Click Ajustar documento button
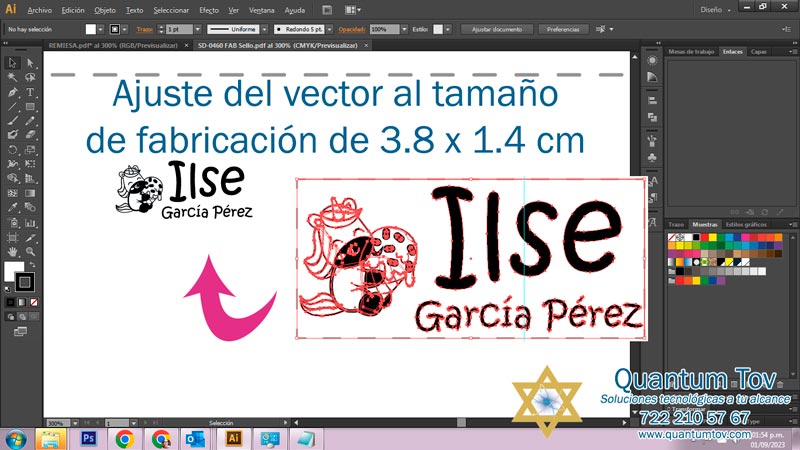Screen dimensions: 800x450 tap(497, 30)
